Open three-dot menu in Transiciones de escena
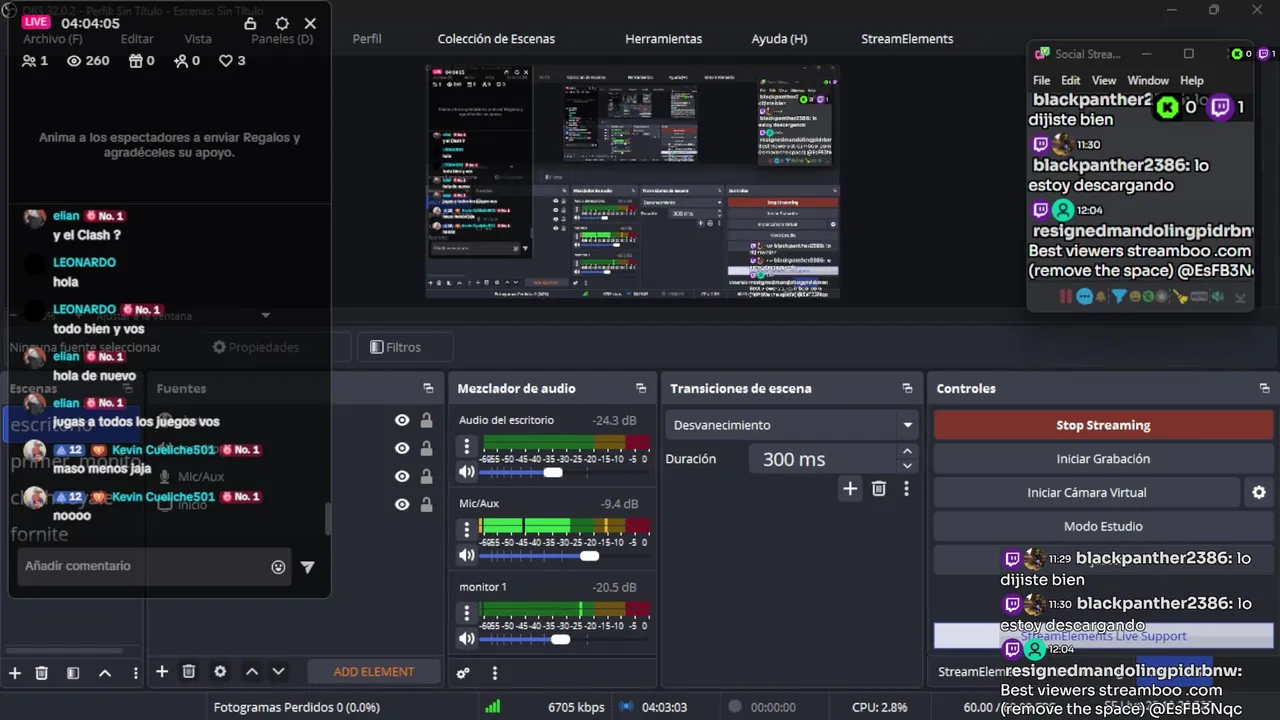 click(x=906, y=488)
